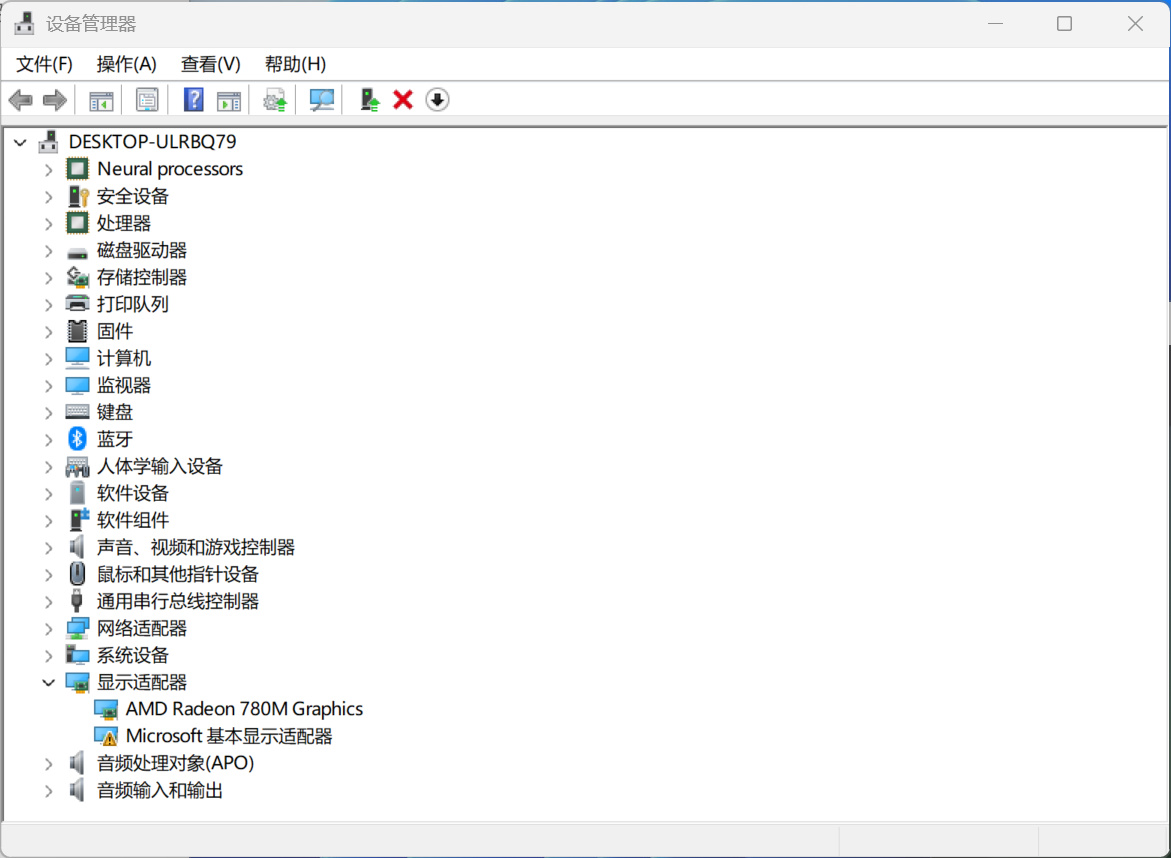Click the Neural processors chip icon
The width and height of the screenshot is (1171, 858).
pos(77,169)
